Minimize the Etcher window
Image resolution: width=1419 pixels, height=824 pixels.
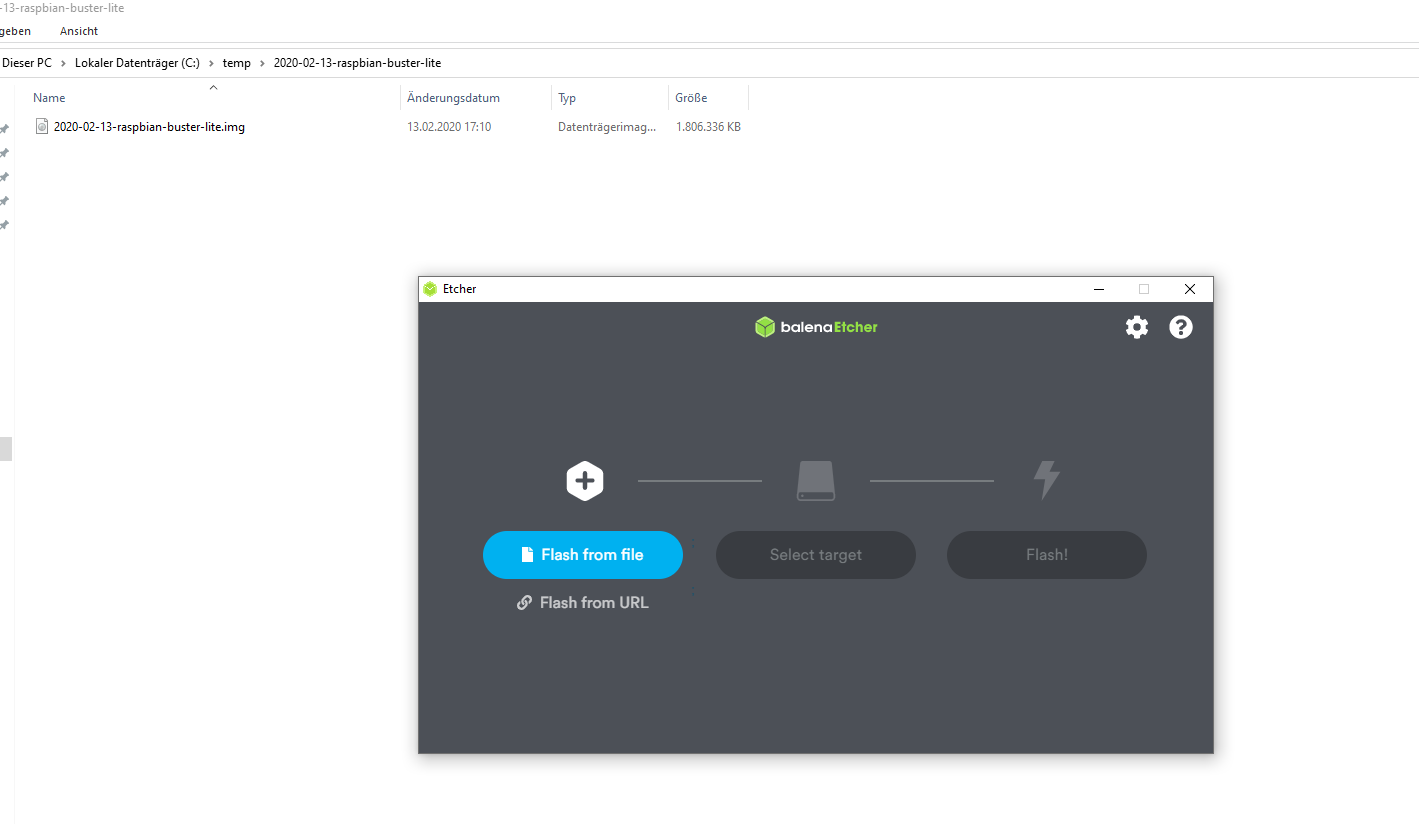(1099, 289)
